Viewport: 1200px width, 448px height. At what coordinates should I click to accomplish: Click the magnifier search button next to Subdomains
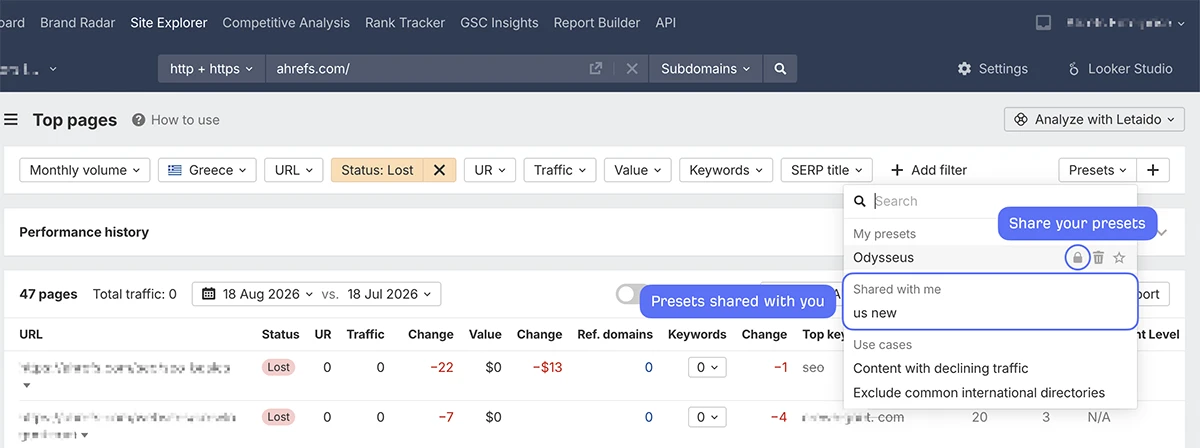pyautogui.click(x=780, y=69)
